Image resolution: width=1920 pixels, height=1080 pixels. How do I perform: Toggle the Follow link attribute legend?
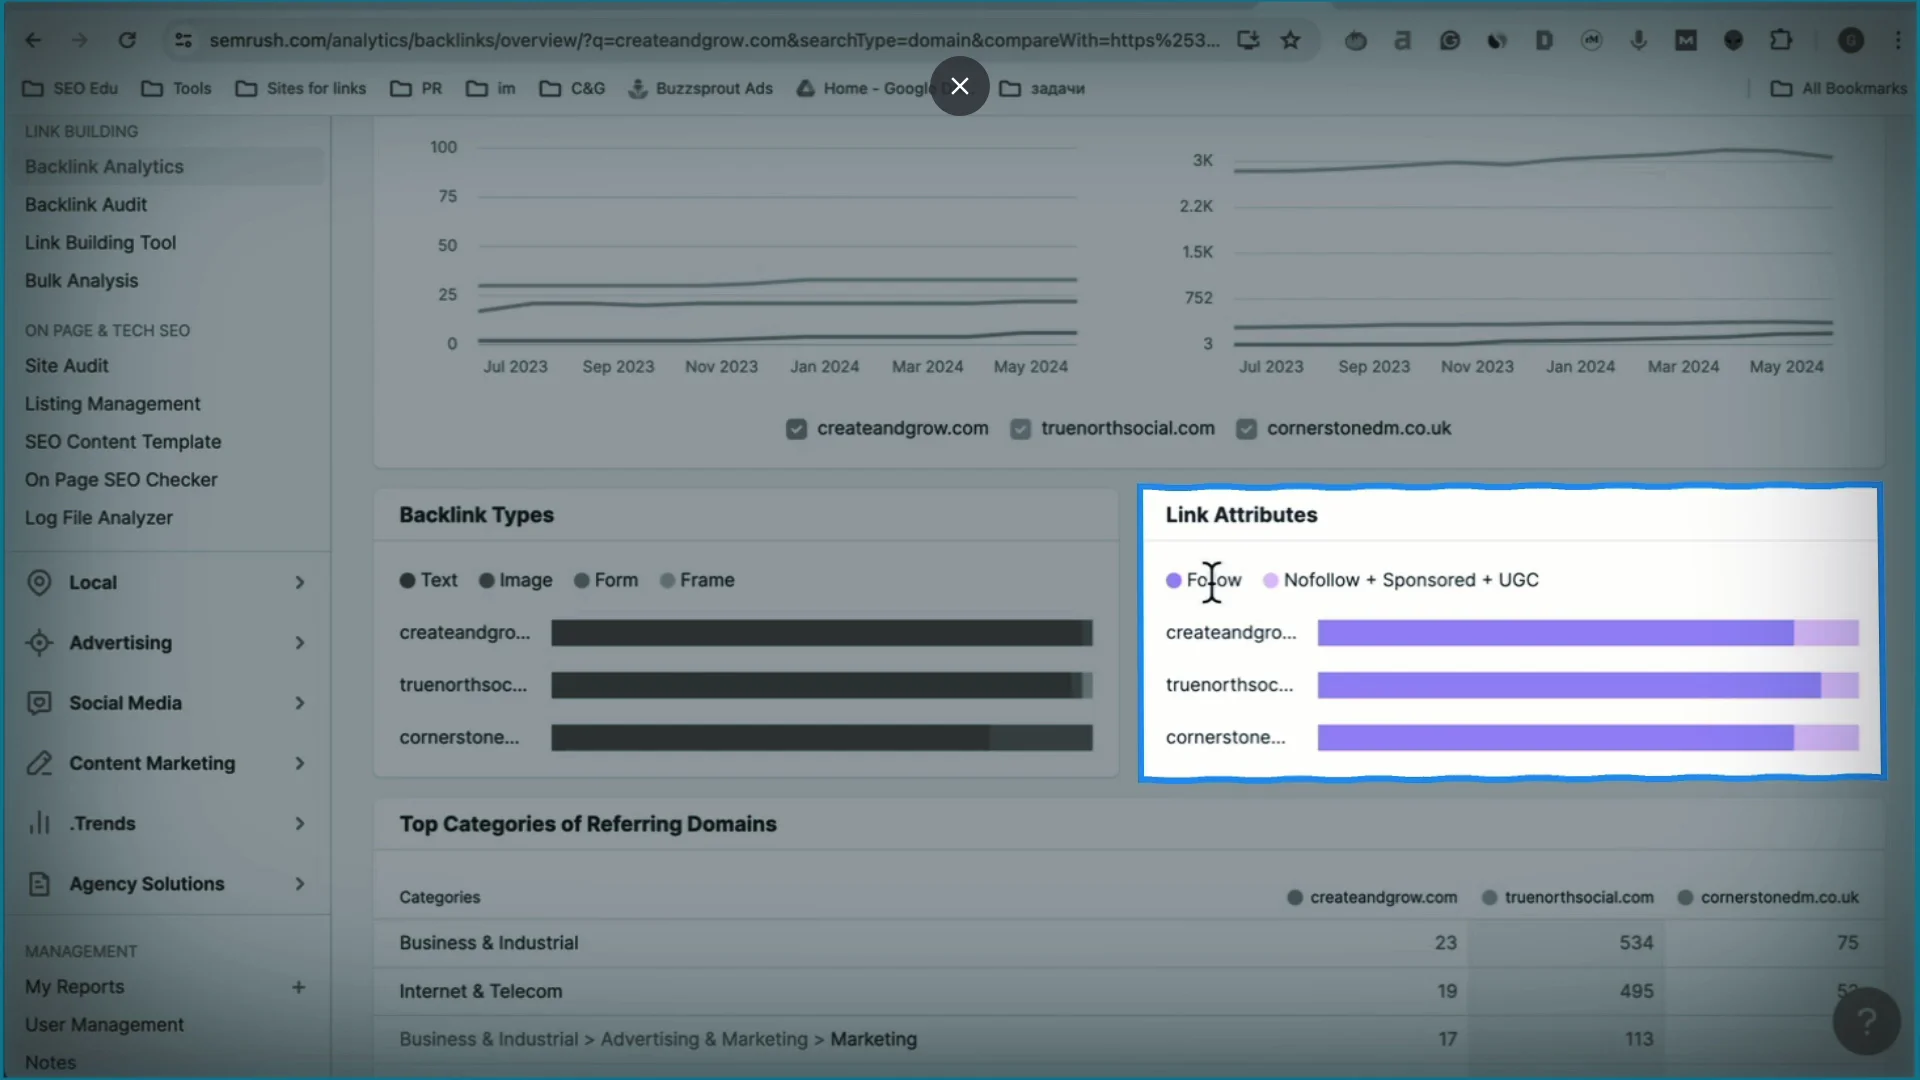click(x=1204, y=580)
